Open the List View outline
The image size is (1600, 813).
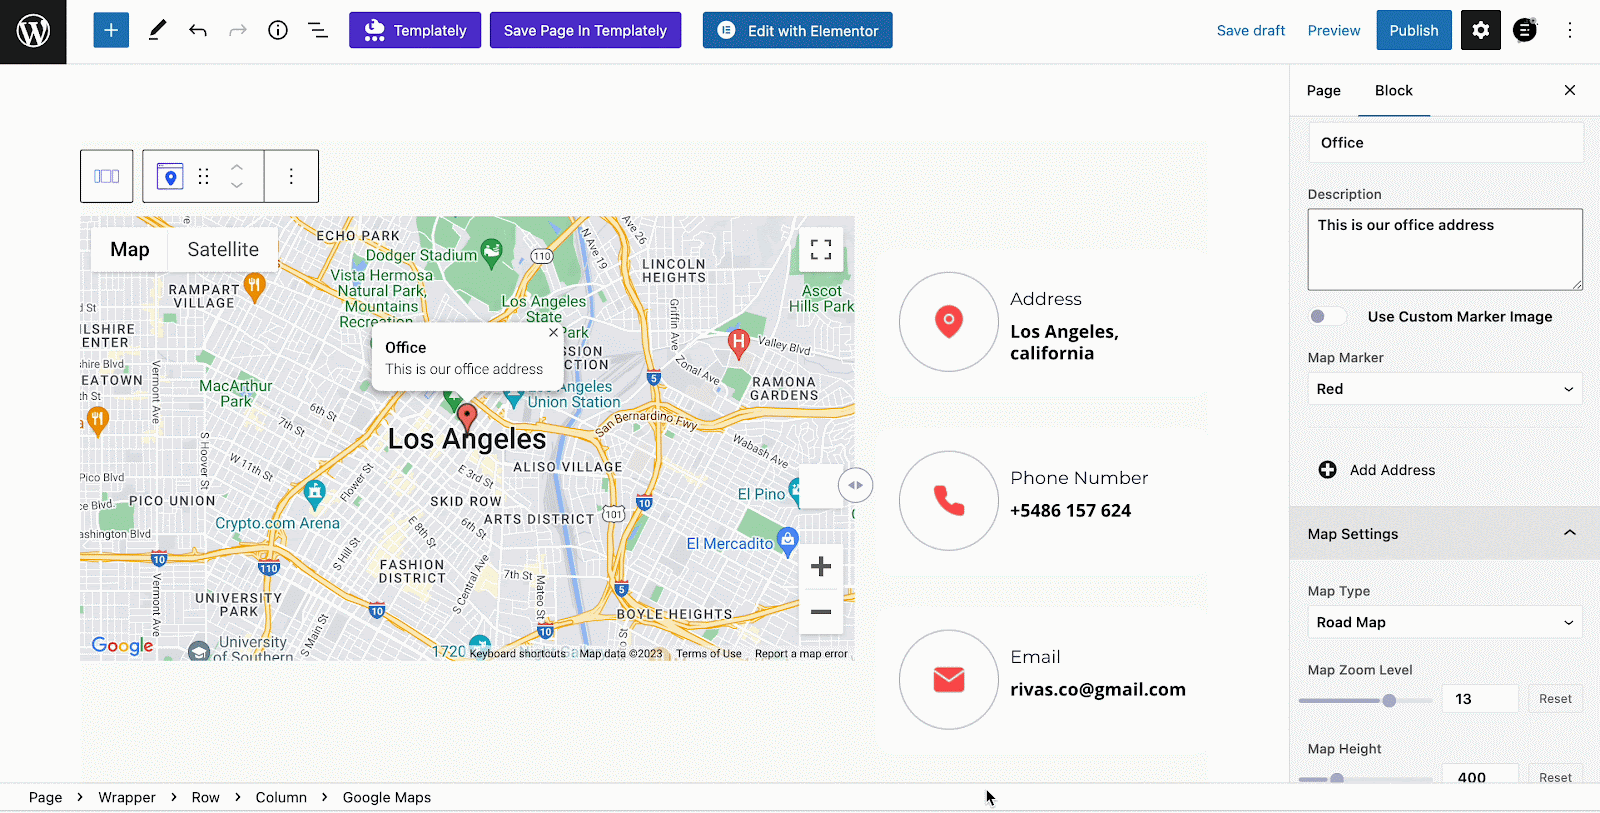coord(318,30)
